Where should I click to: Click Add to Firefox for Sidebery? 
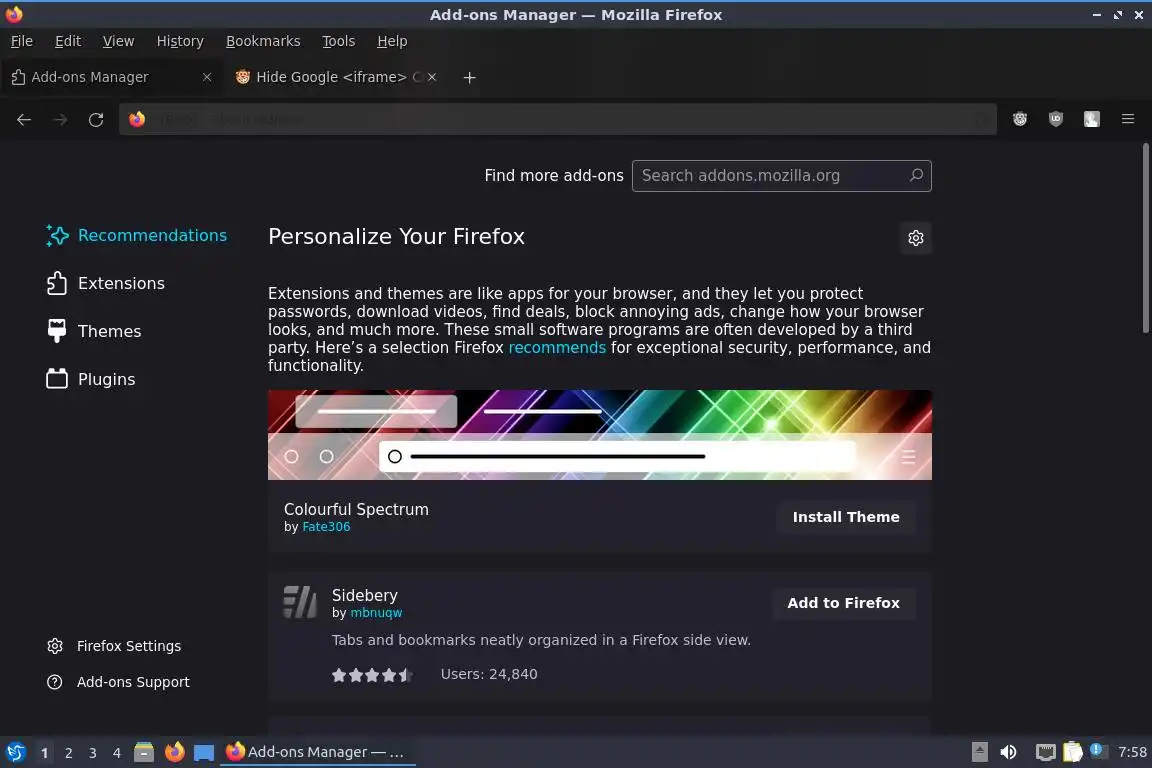[843, 603]
